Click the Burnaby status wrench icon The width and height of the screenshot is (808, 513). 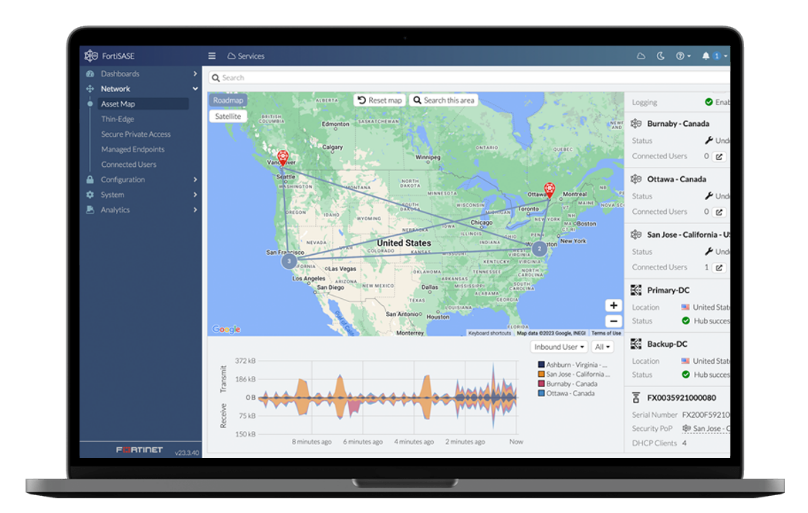709,141
